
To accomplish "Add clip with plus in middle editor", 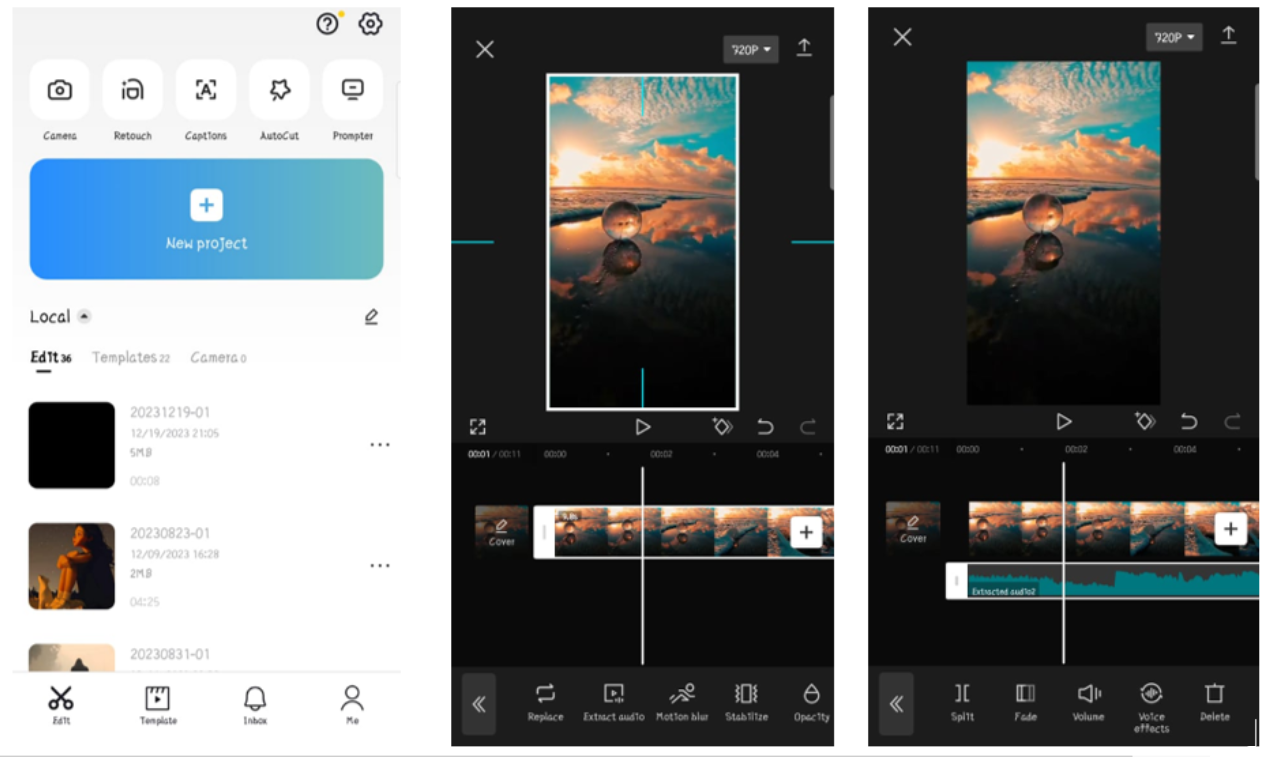I will tap(806, 533).
